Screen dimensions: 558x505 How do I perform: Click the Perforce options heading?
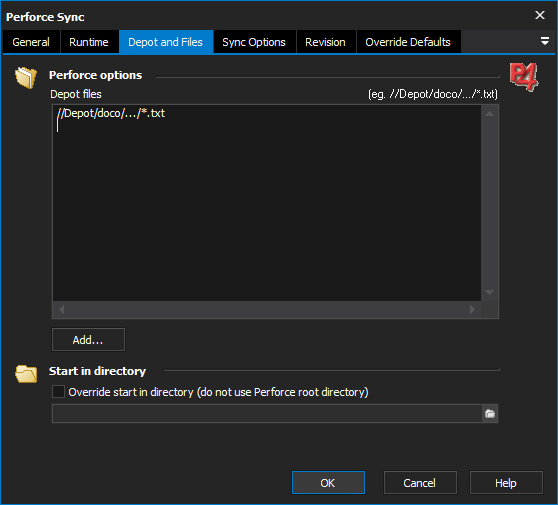tap(95, 75)
